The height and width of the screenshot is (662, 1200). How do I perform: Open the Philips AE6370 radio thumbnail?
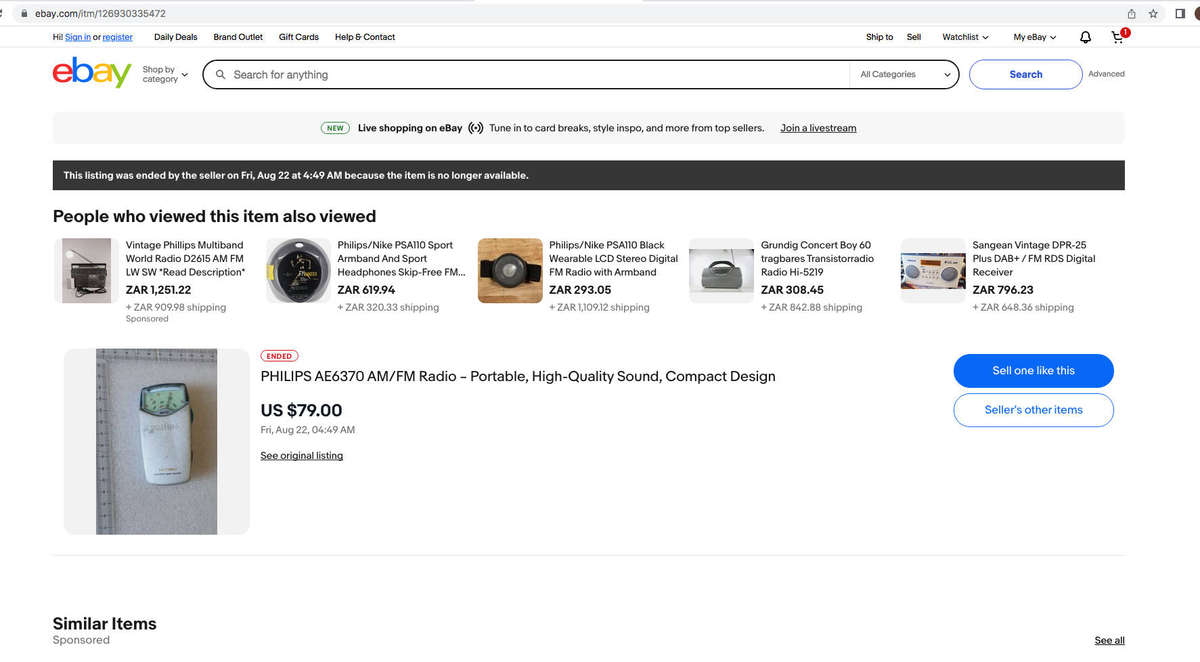(156, 441)
